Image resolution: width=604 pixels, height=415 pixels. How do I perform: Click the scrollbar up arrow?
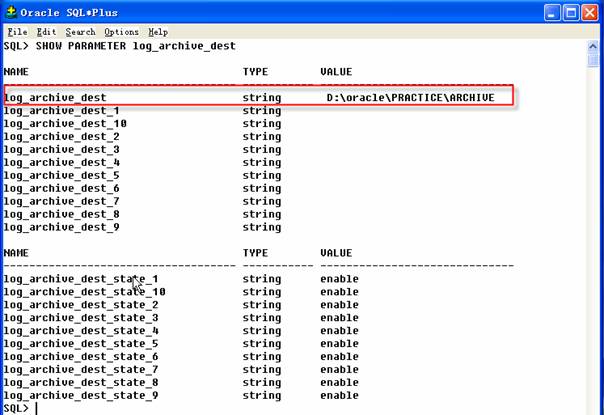coord(593,47)
